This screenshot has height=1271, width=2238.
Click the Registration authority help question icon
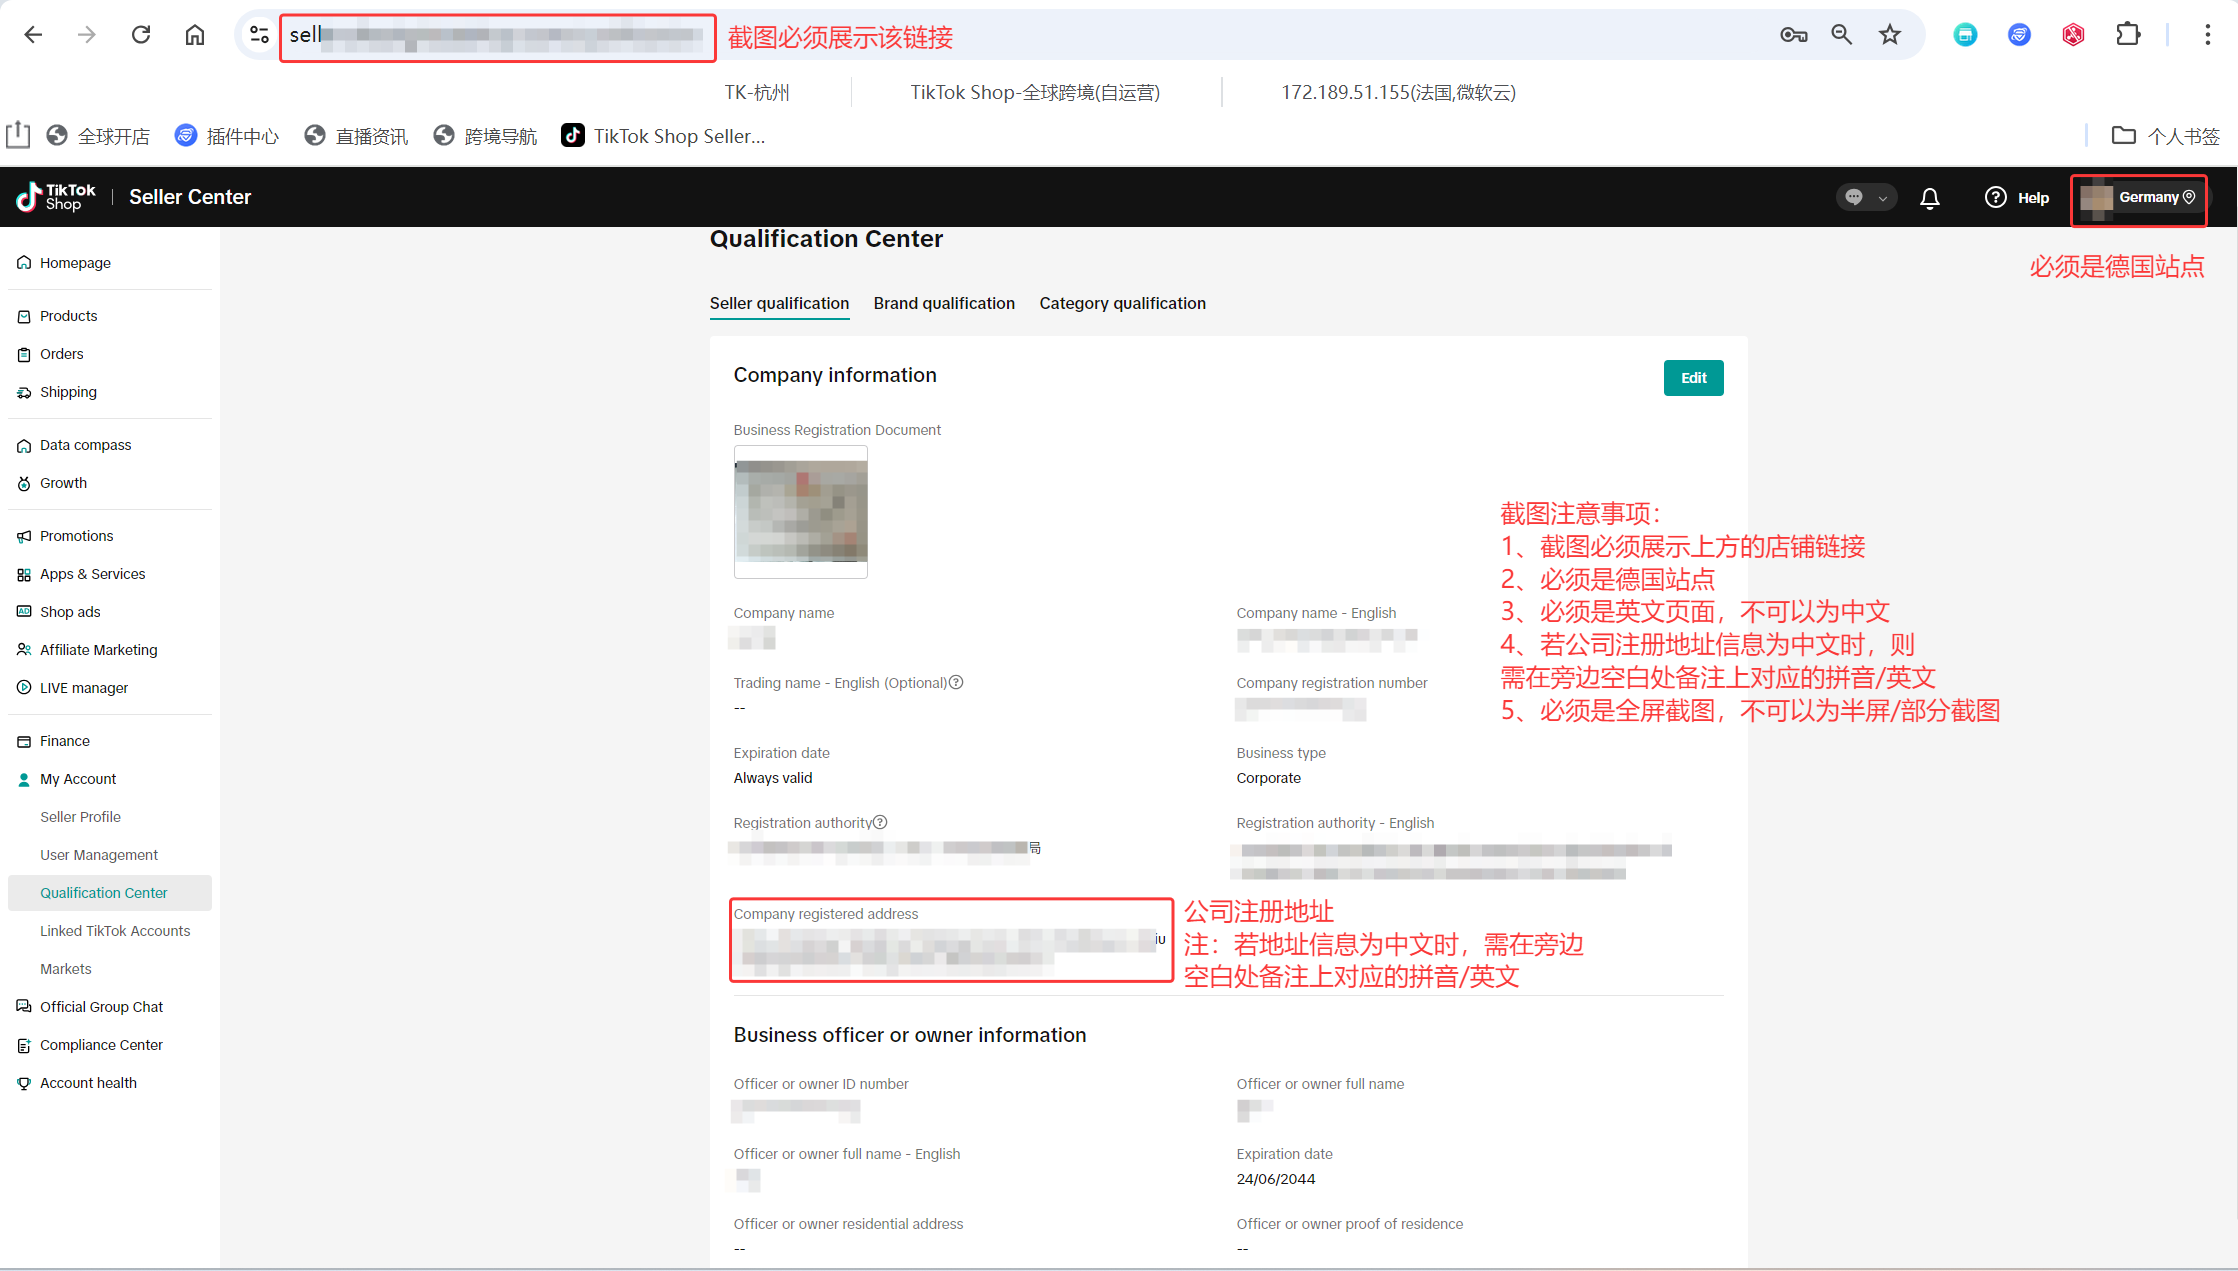[x=880, y=822]
